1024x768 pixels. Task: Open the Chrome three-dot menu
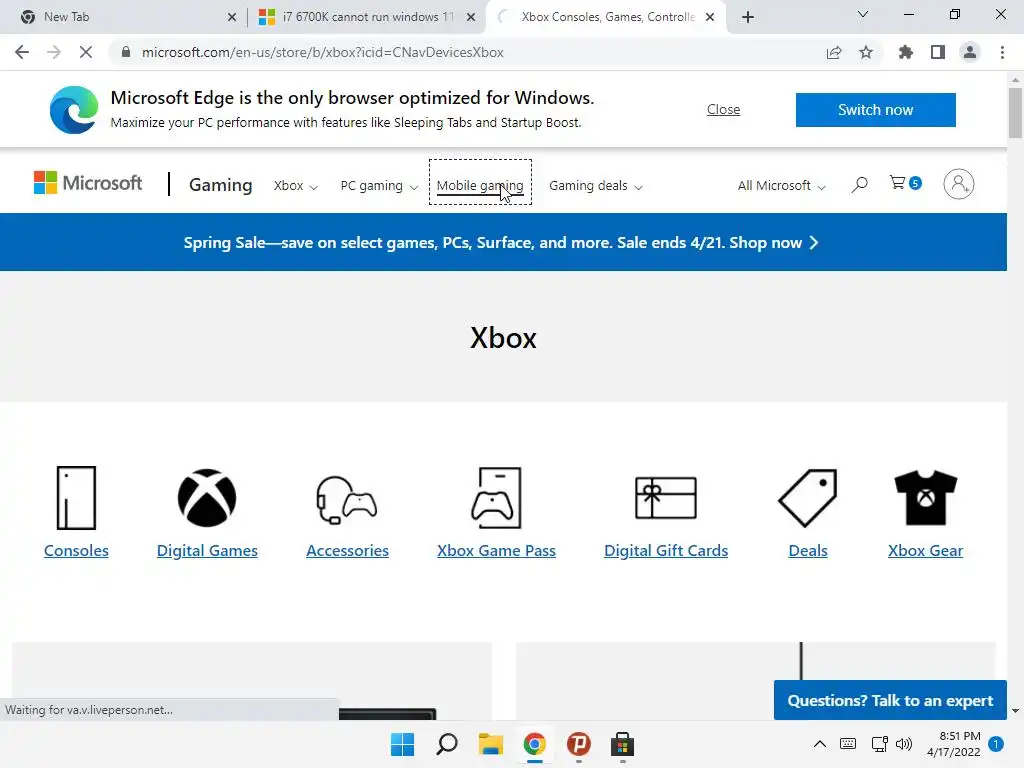(x=1002, y=52)
